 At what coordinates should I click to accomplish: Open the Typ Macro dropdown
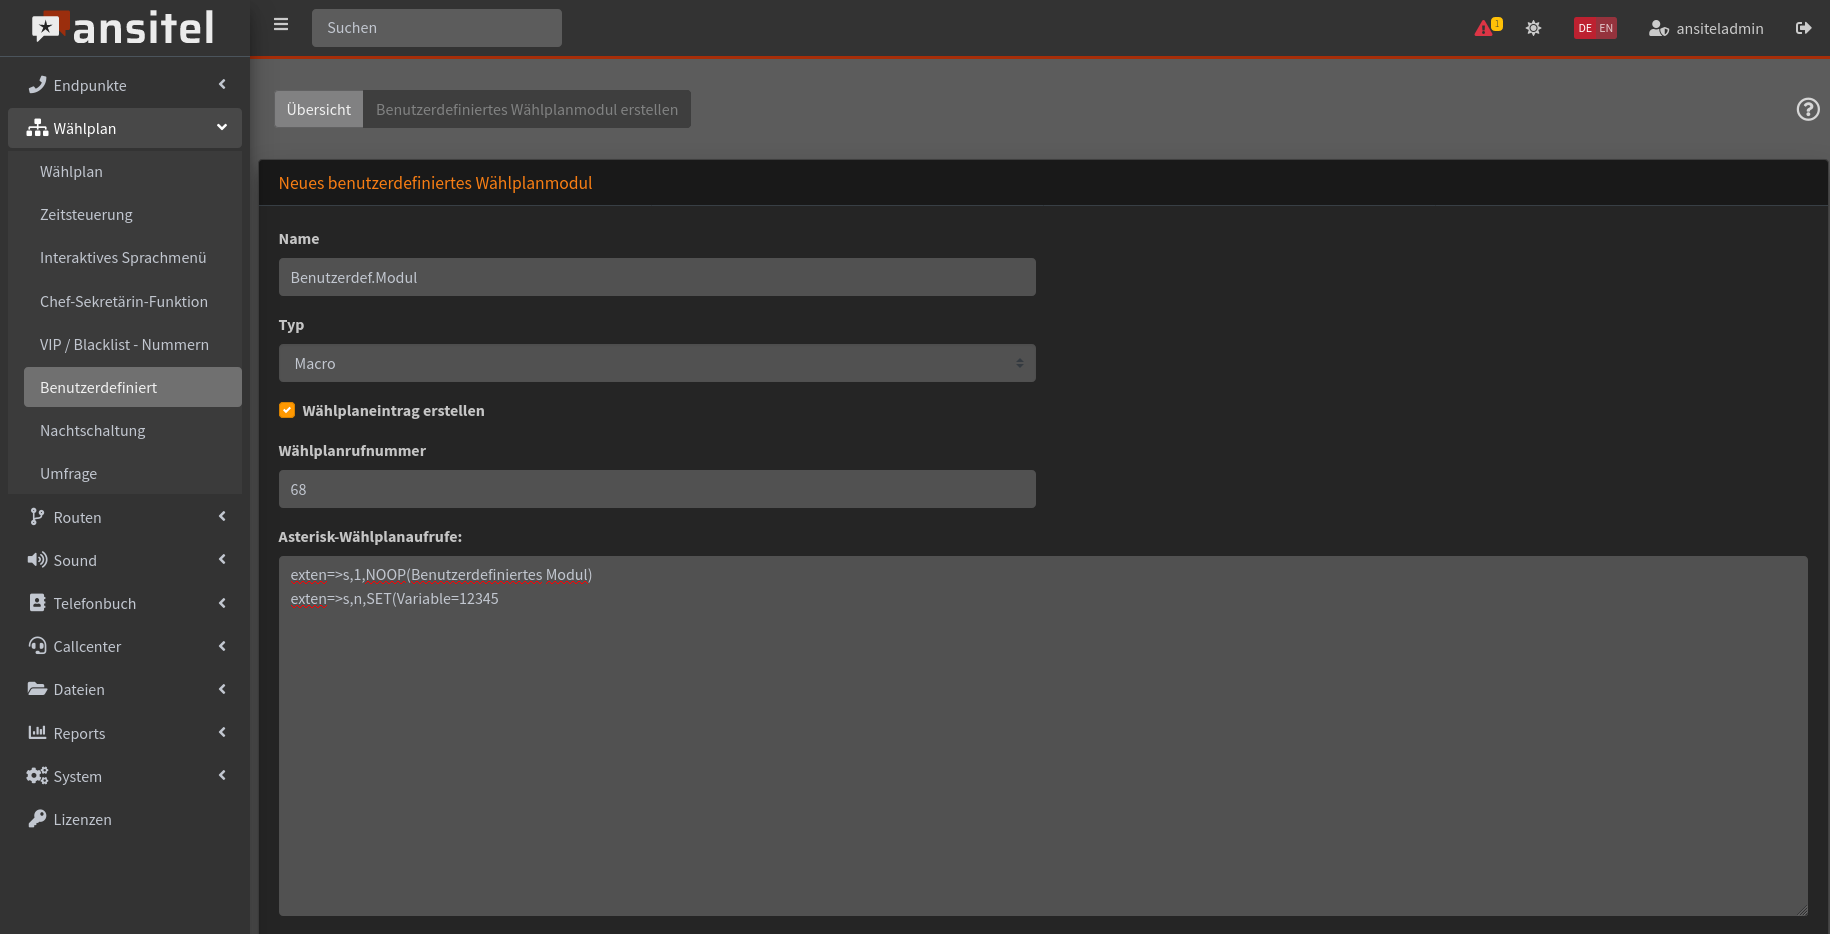coord(656,363)
